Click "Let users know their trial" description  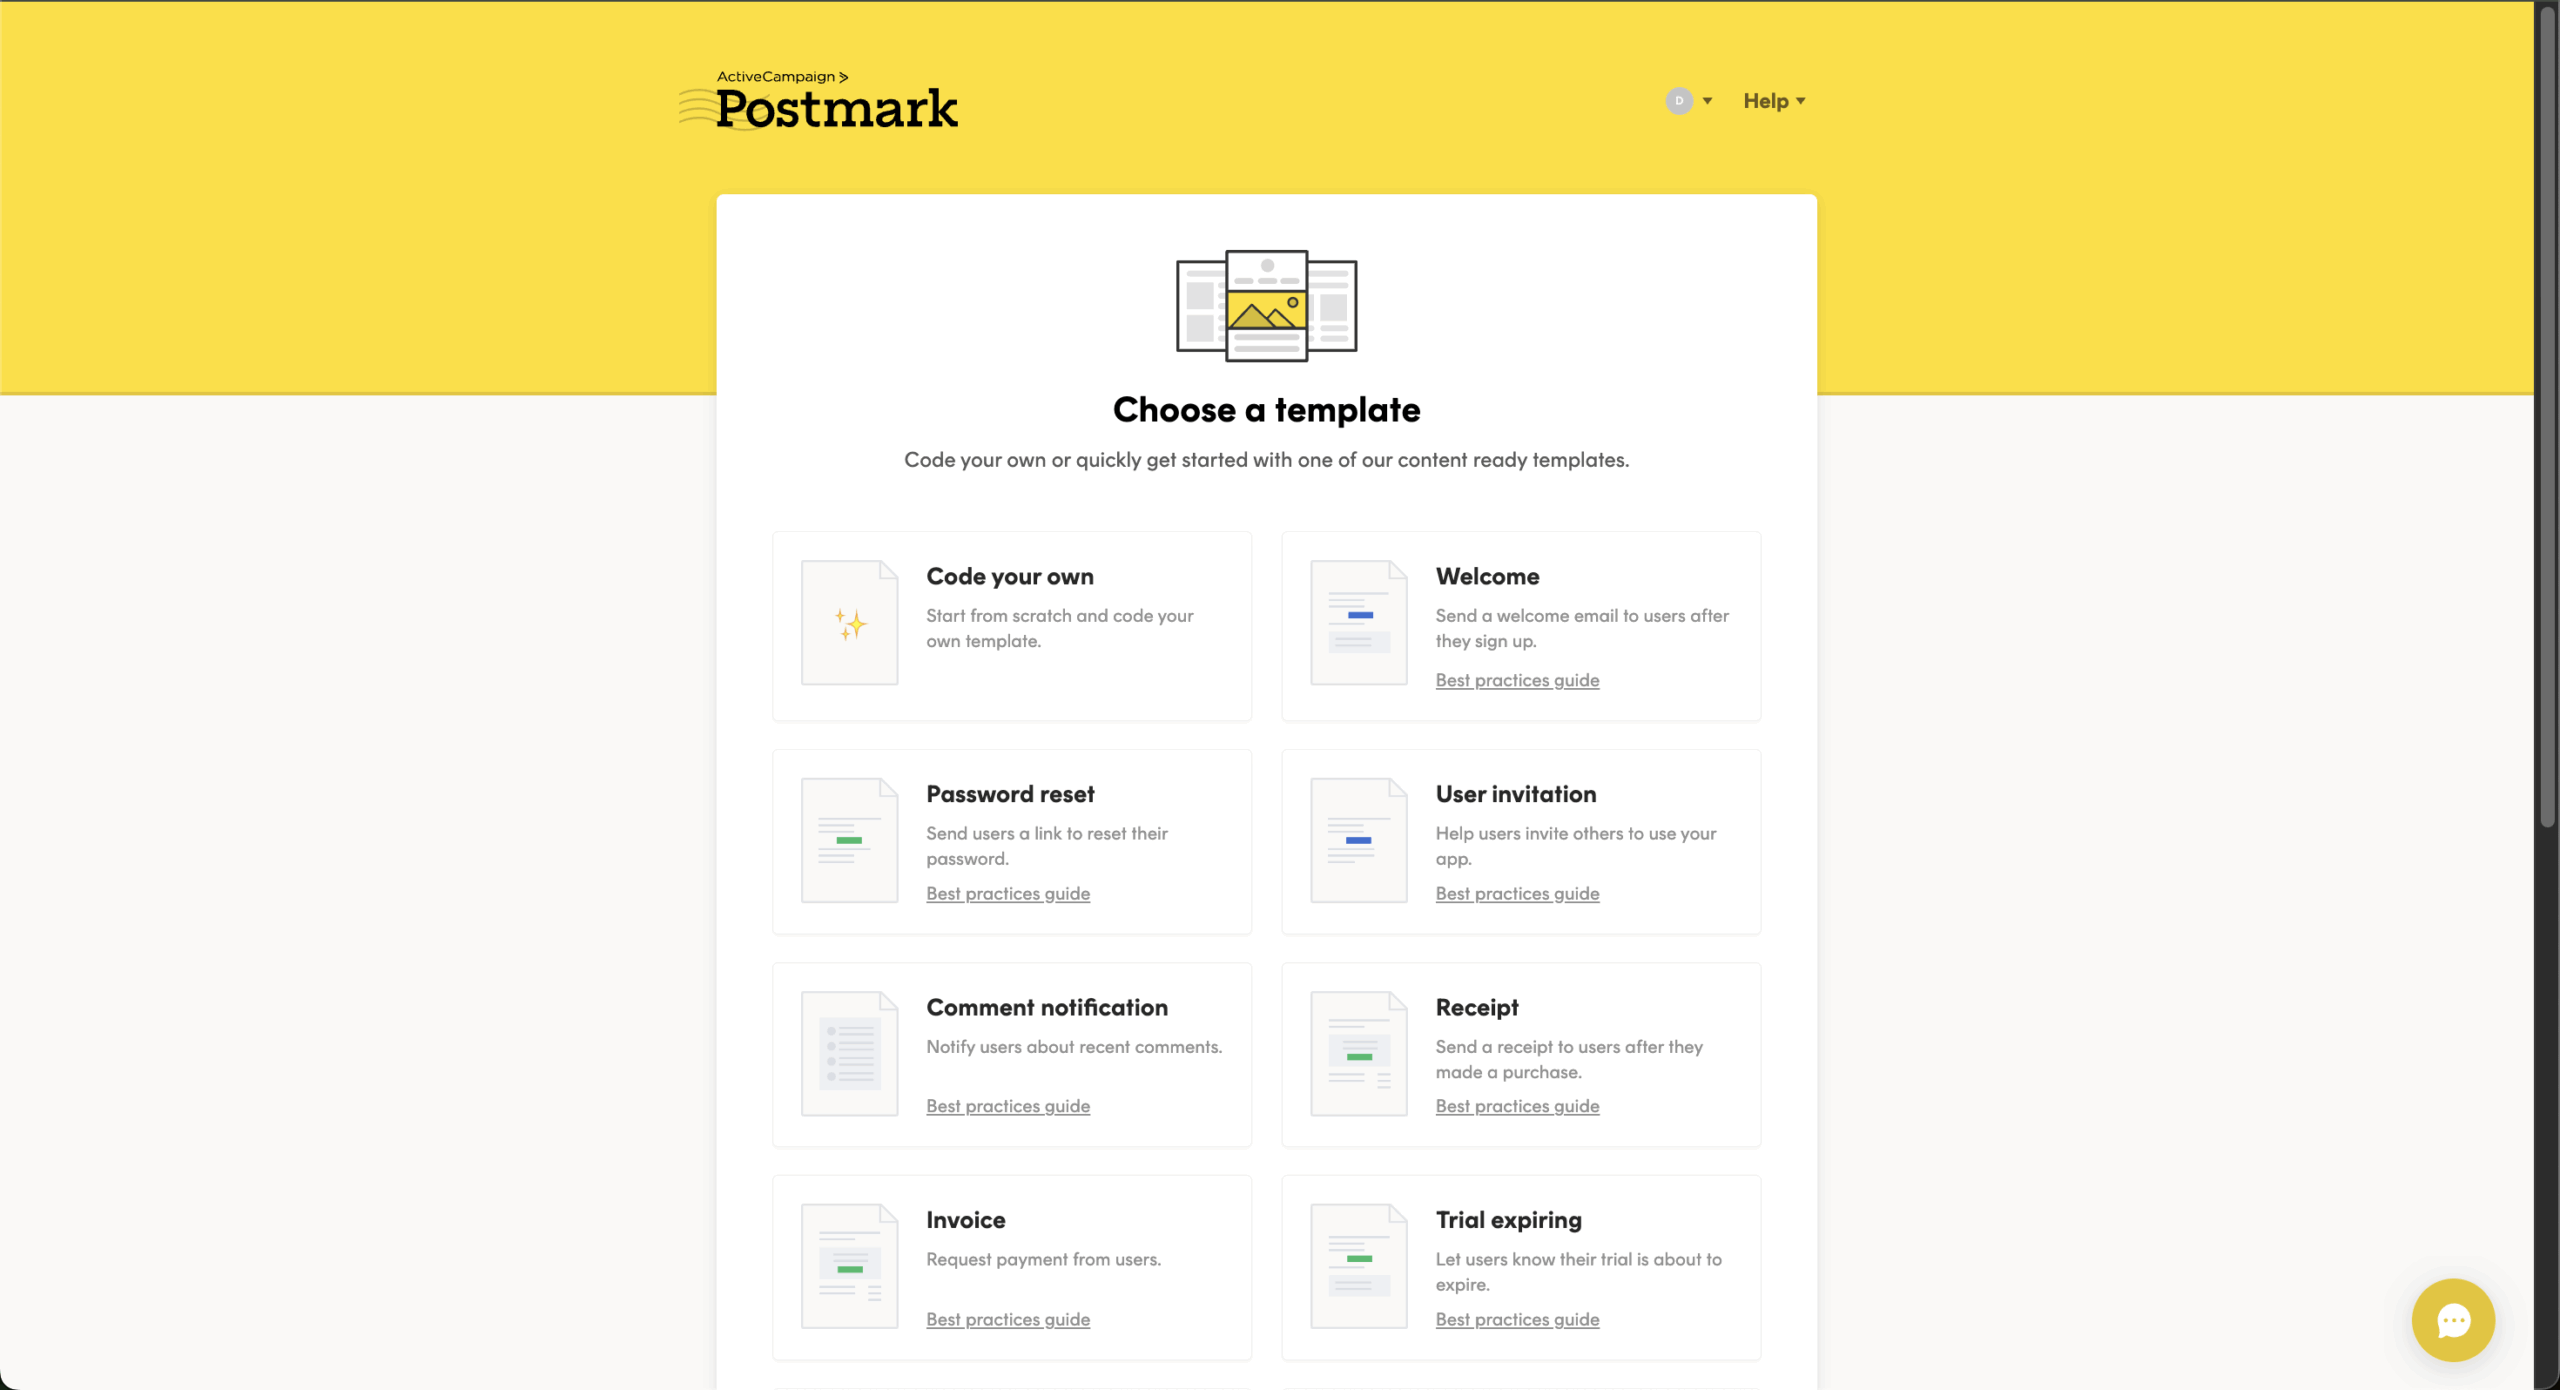[x=1579, y=1272]
